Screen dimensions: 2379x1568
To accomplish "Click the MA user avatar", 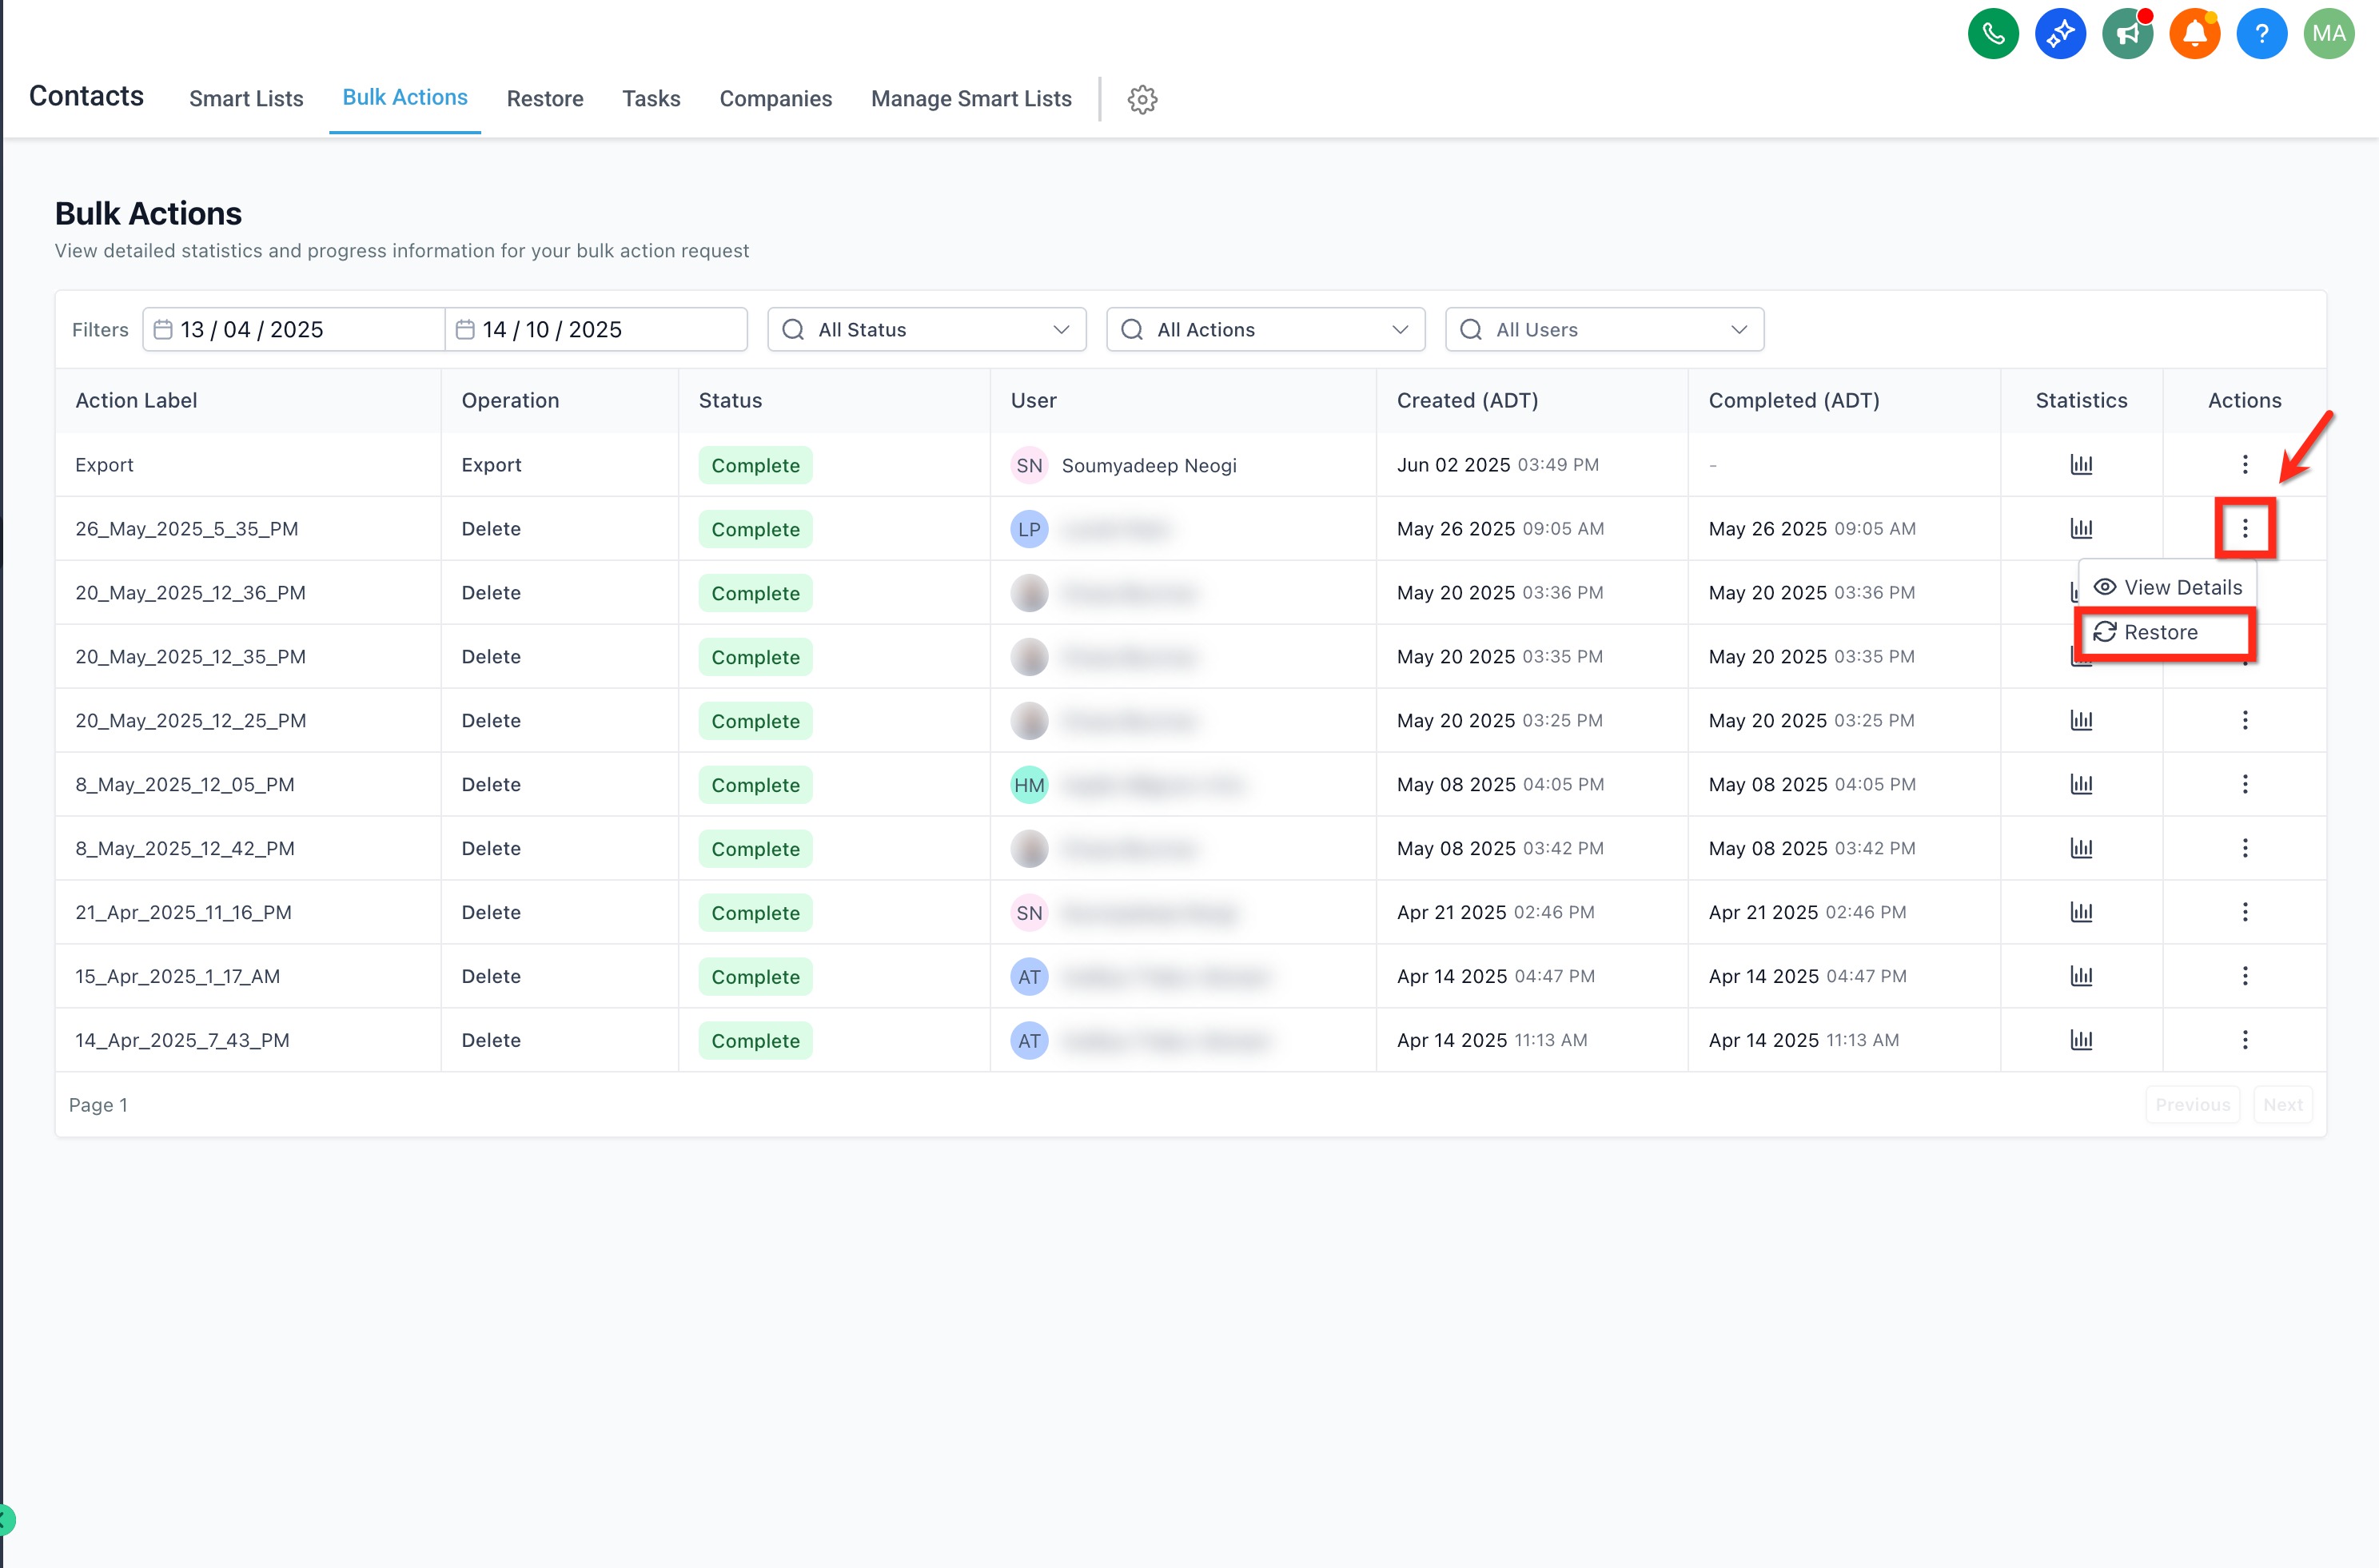I will click(2328, 34).
